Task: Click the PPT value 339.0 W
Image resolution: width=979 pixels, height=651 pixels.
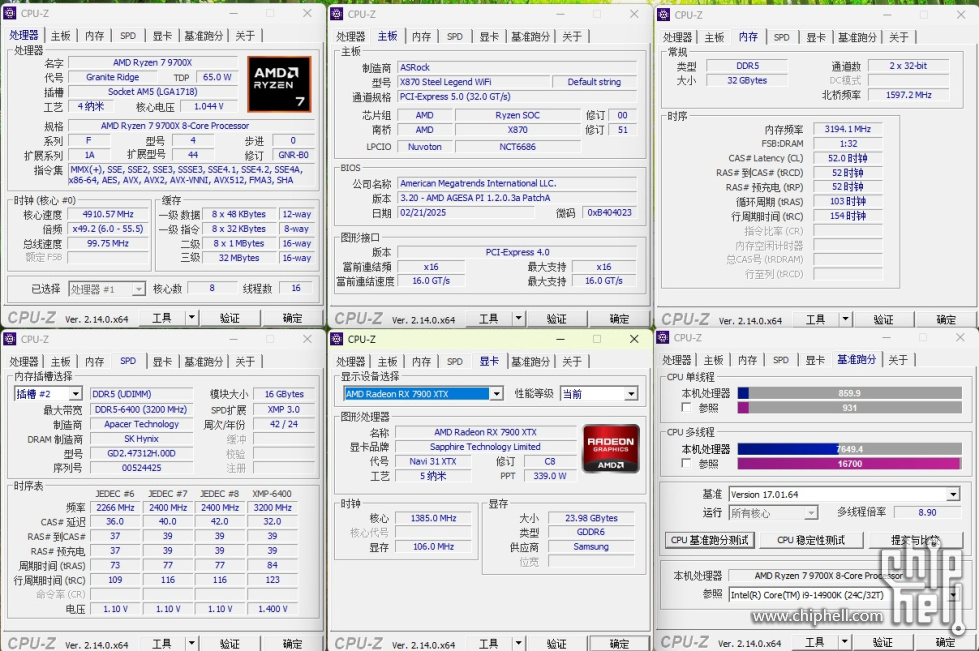Action: pos(549,476)
